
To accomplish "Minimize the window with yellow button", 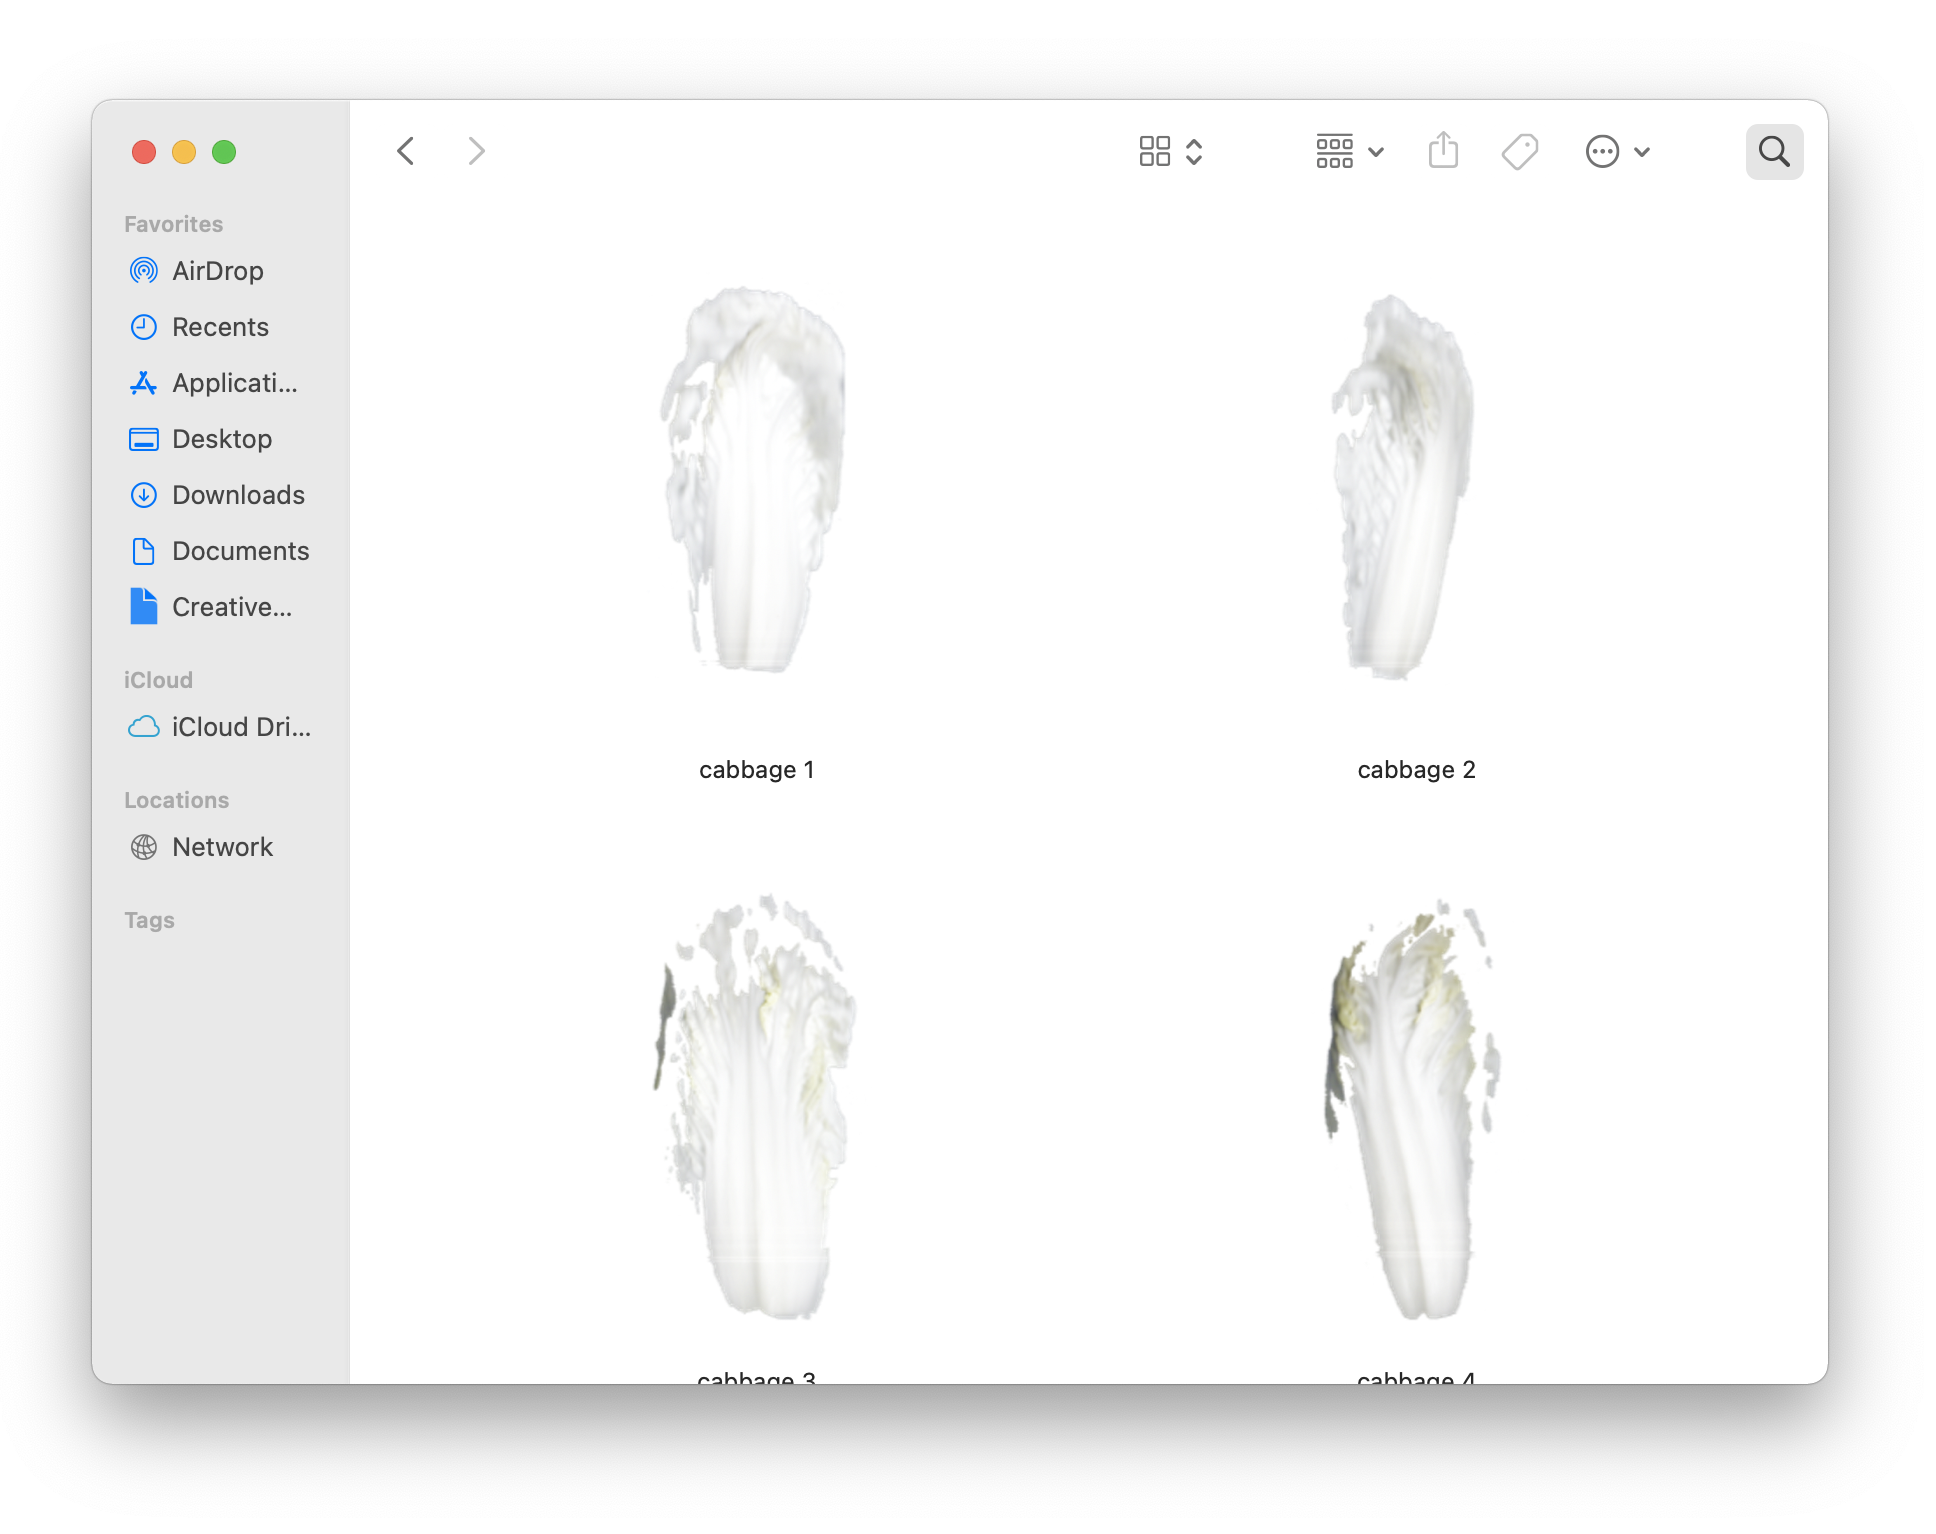I will pos(184,152).
